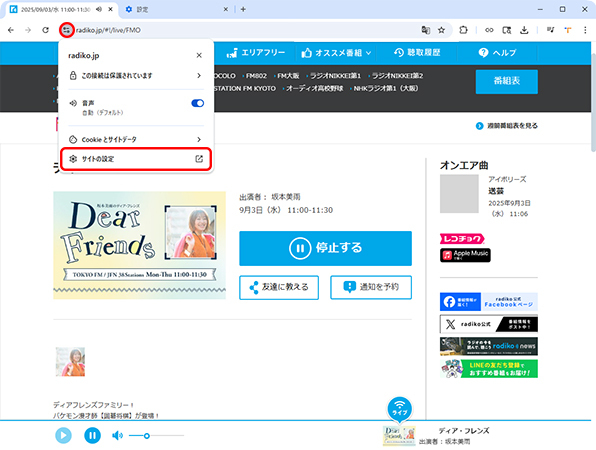This screenshot has width=596, height=450.
Task: Open the Chrome three-dot menu
Action: pos(585,30)
